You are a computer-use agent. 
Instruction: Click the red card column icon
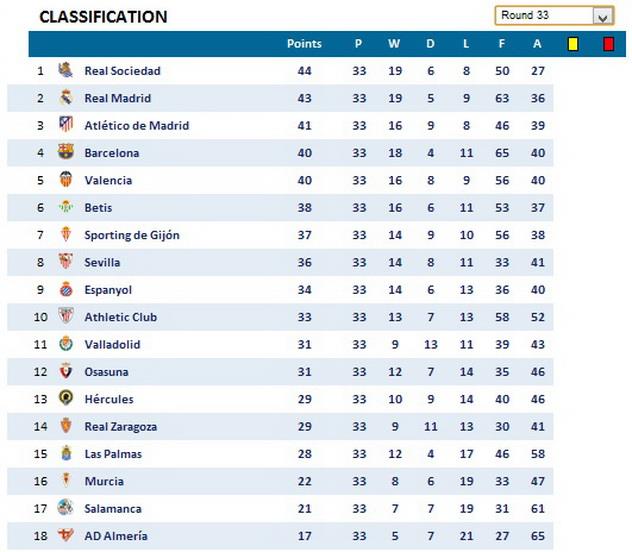[608, 44]
